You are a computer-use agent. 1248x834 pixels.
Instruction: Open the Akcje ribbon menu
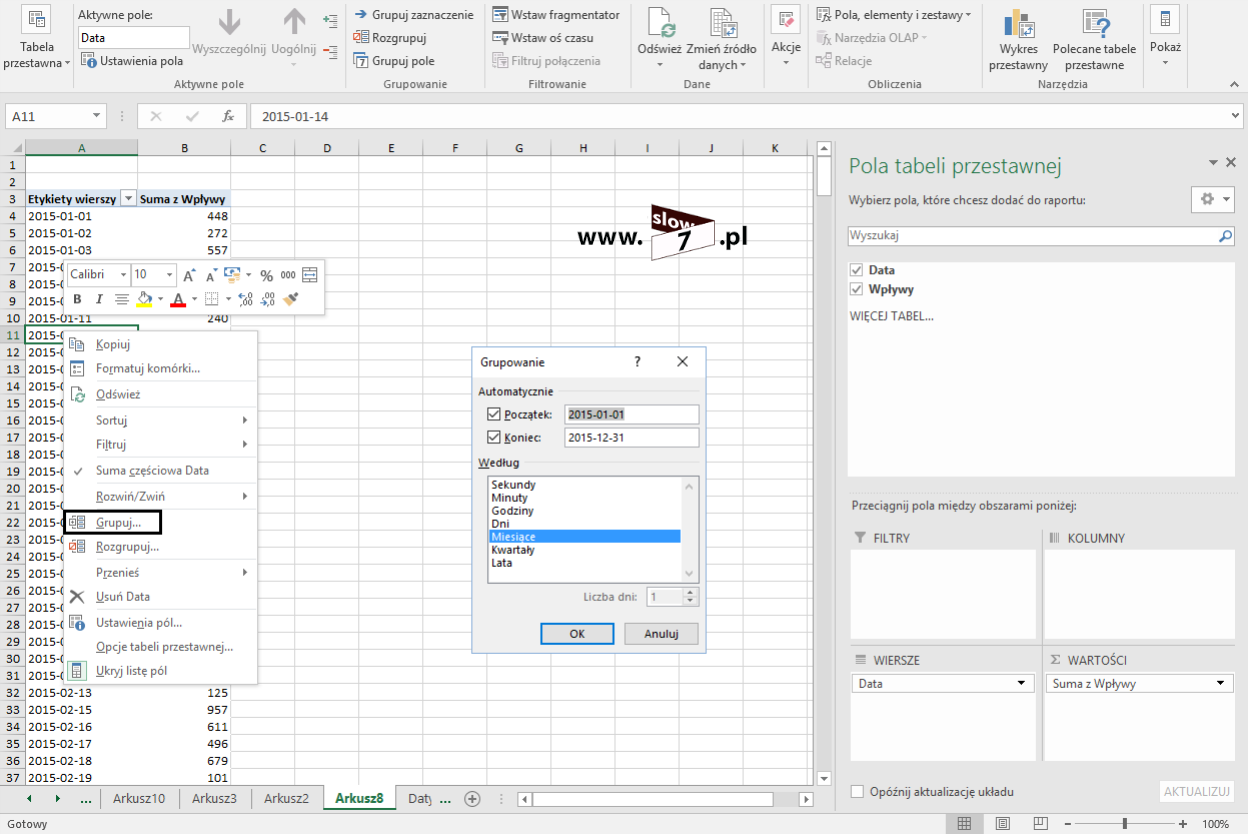click(x=786, y=39)
